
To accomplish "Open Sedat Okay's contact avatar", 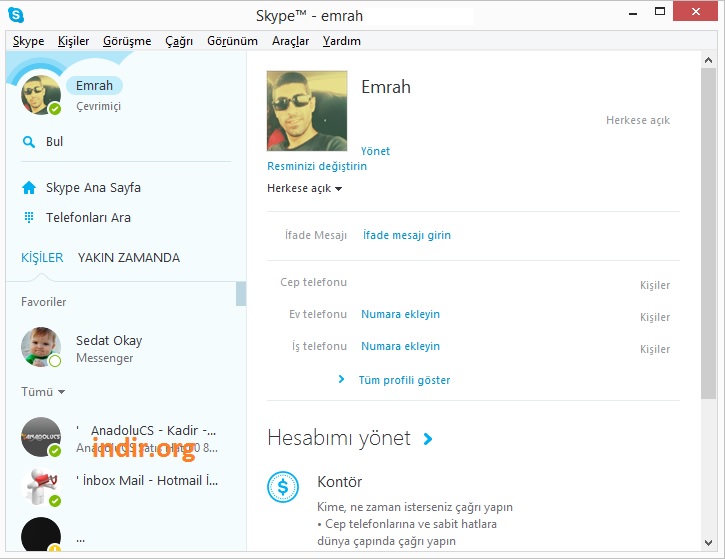I will 41,347.
